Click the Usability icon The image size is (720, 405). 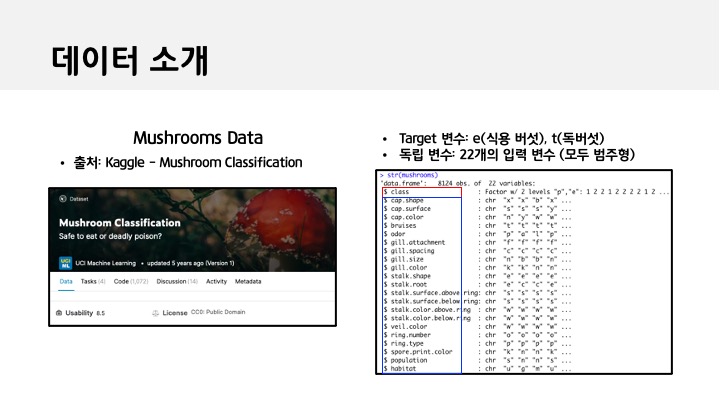coord(59,313)
